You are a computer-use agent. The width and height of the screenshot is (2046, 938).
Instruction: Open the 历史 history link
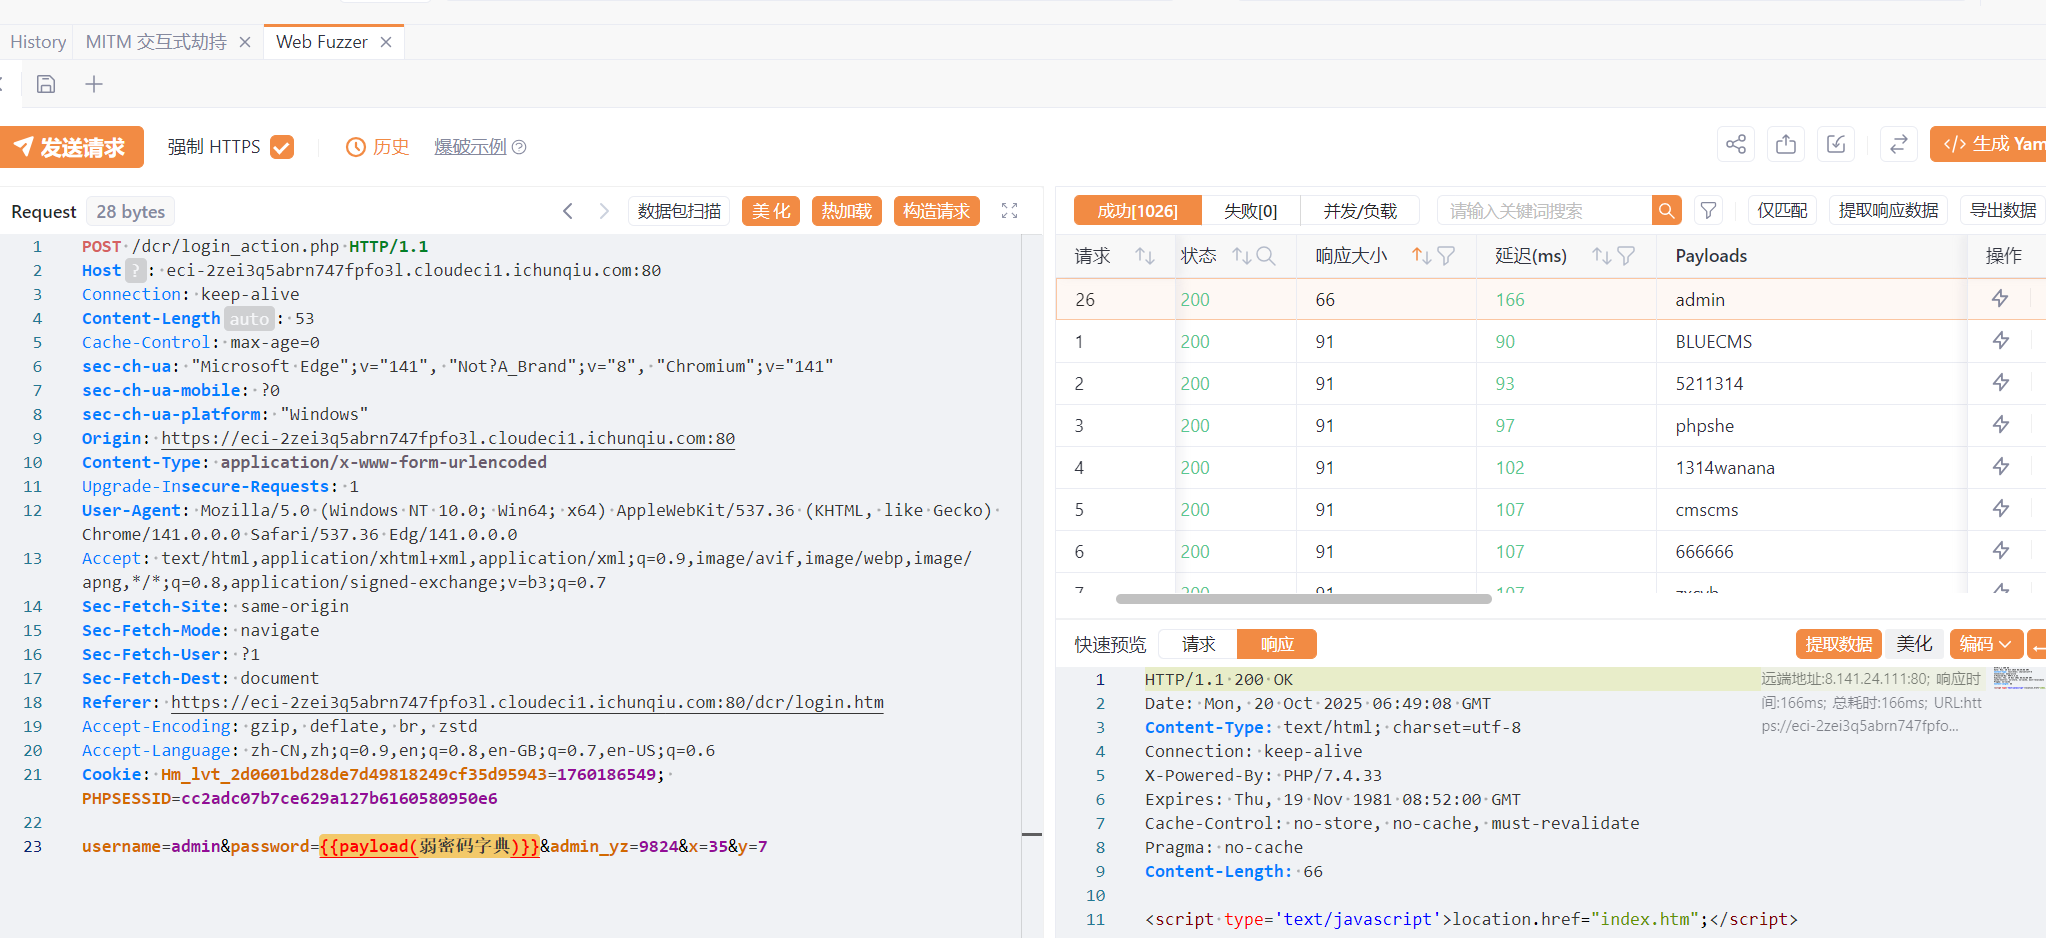pos(378,147)
